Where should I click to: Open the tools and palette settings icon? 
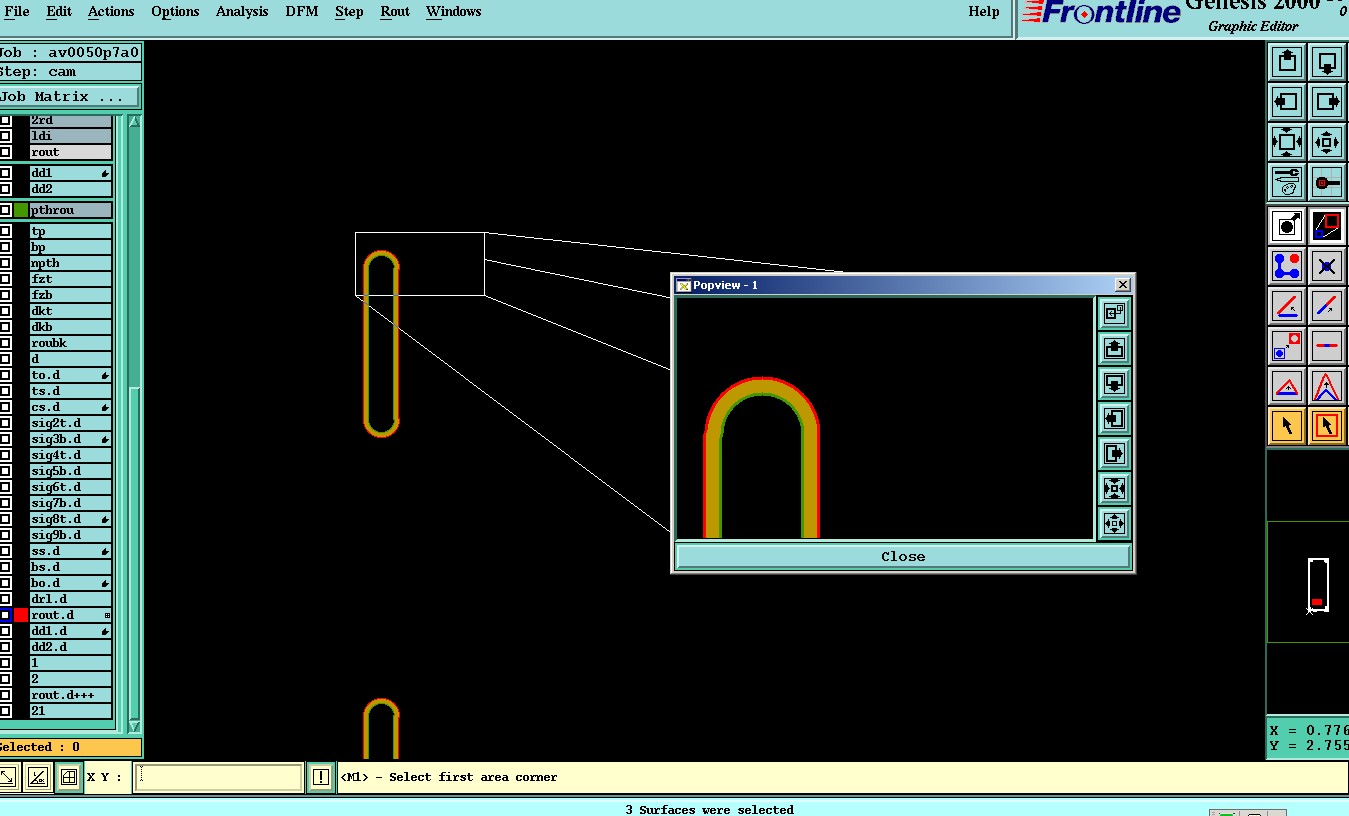1287,182
